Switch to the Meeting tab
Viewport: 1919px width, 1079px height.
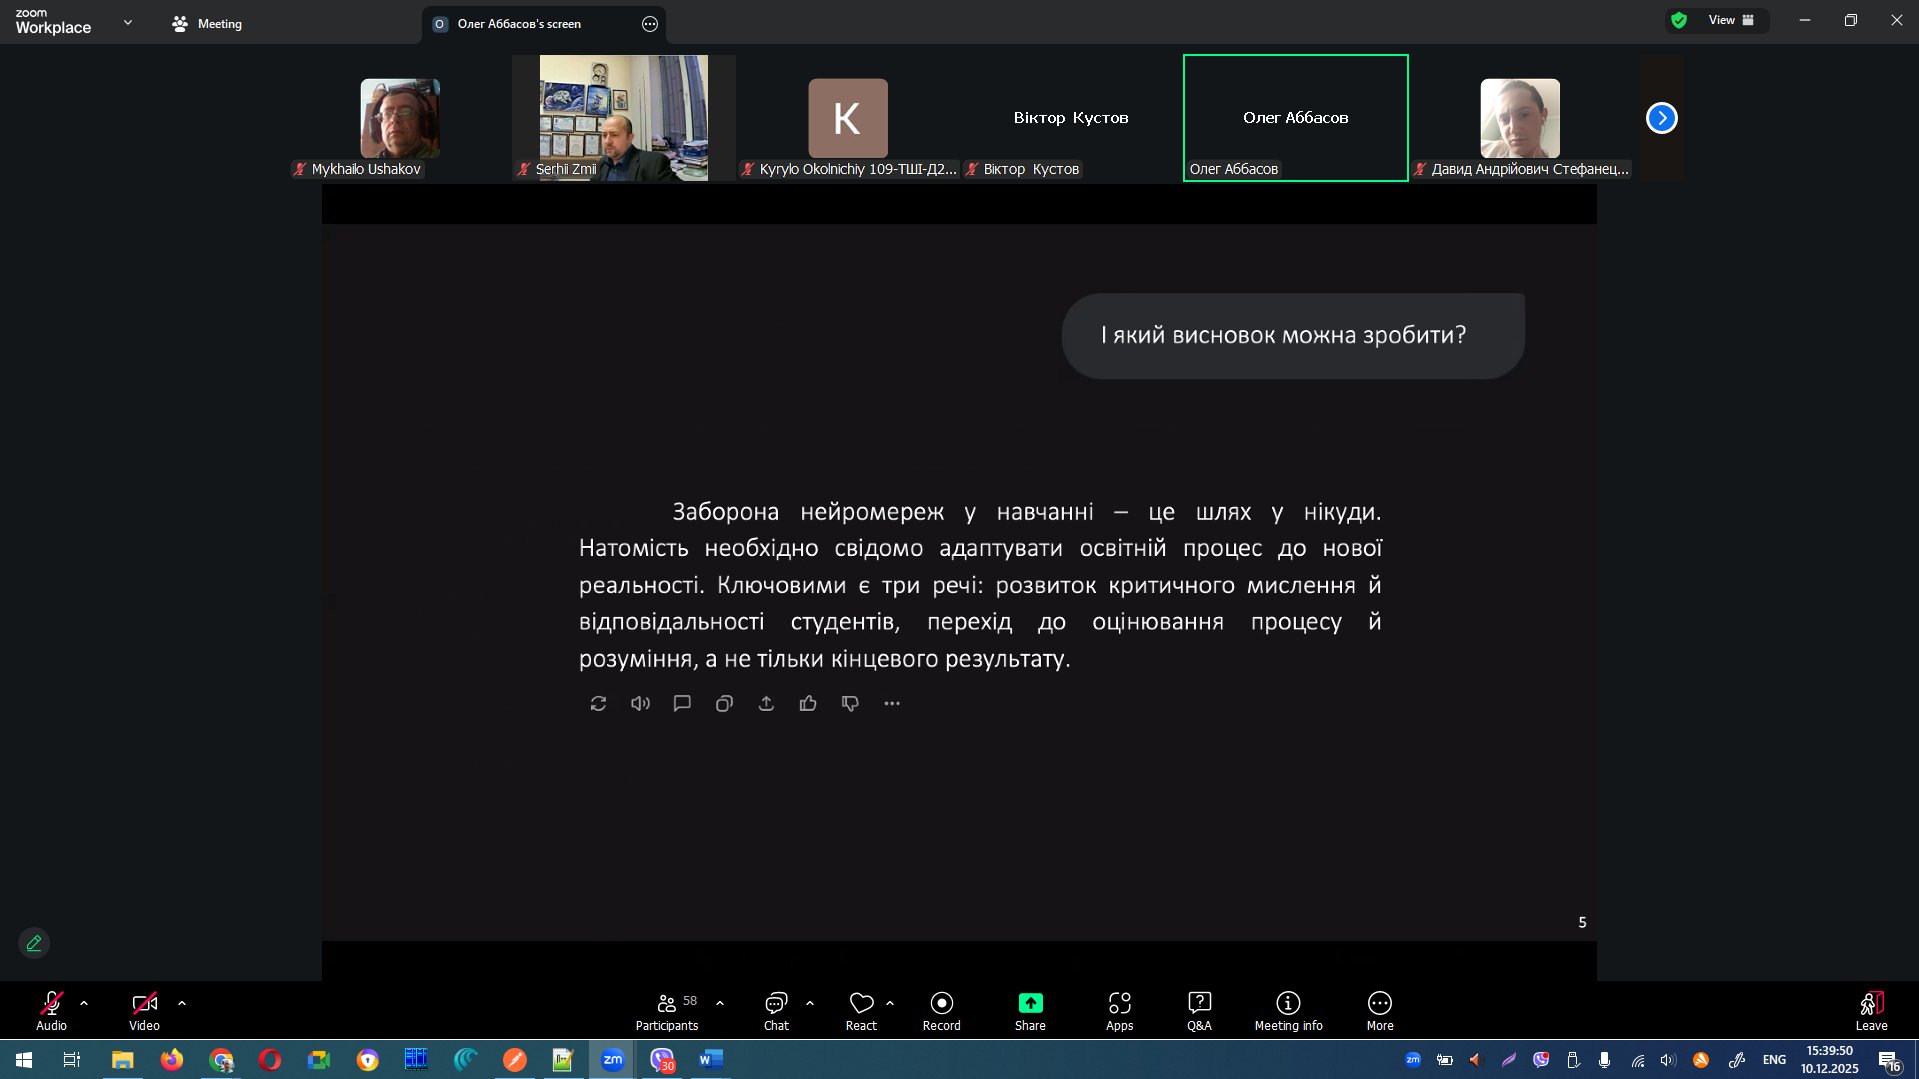[x=207, y=24]
